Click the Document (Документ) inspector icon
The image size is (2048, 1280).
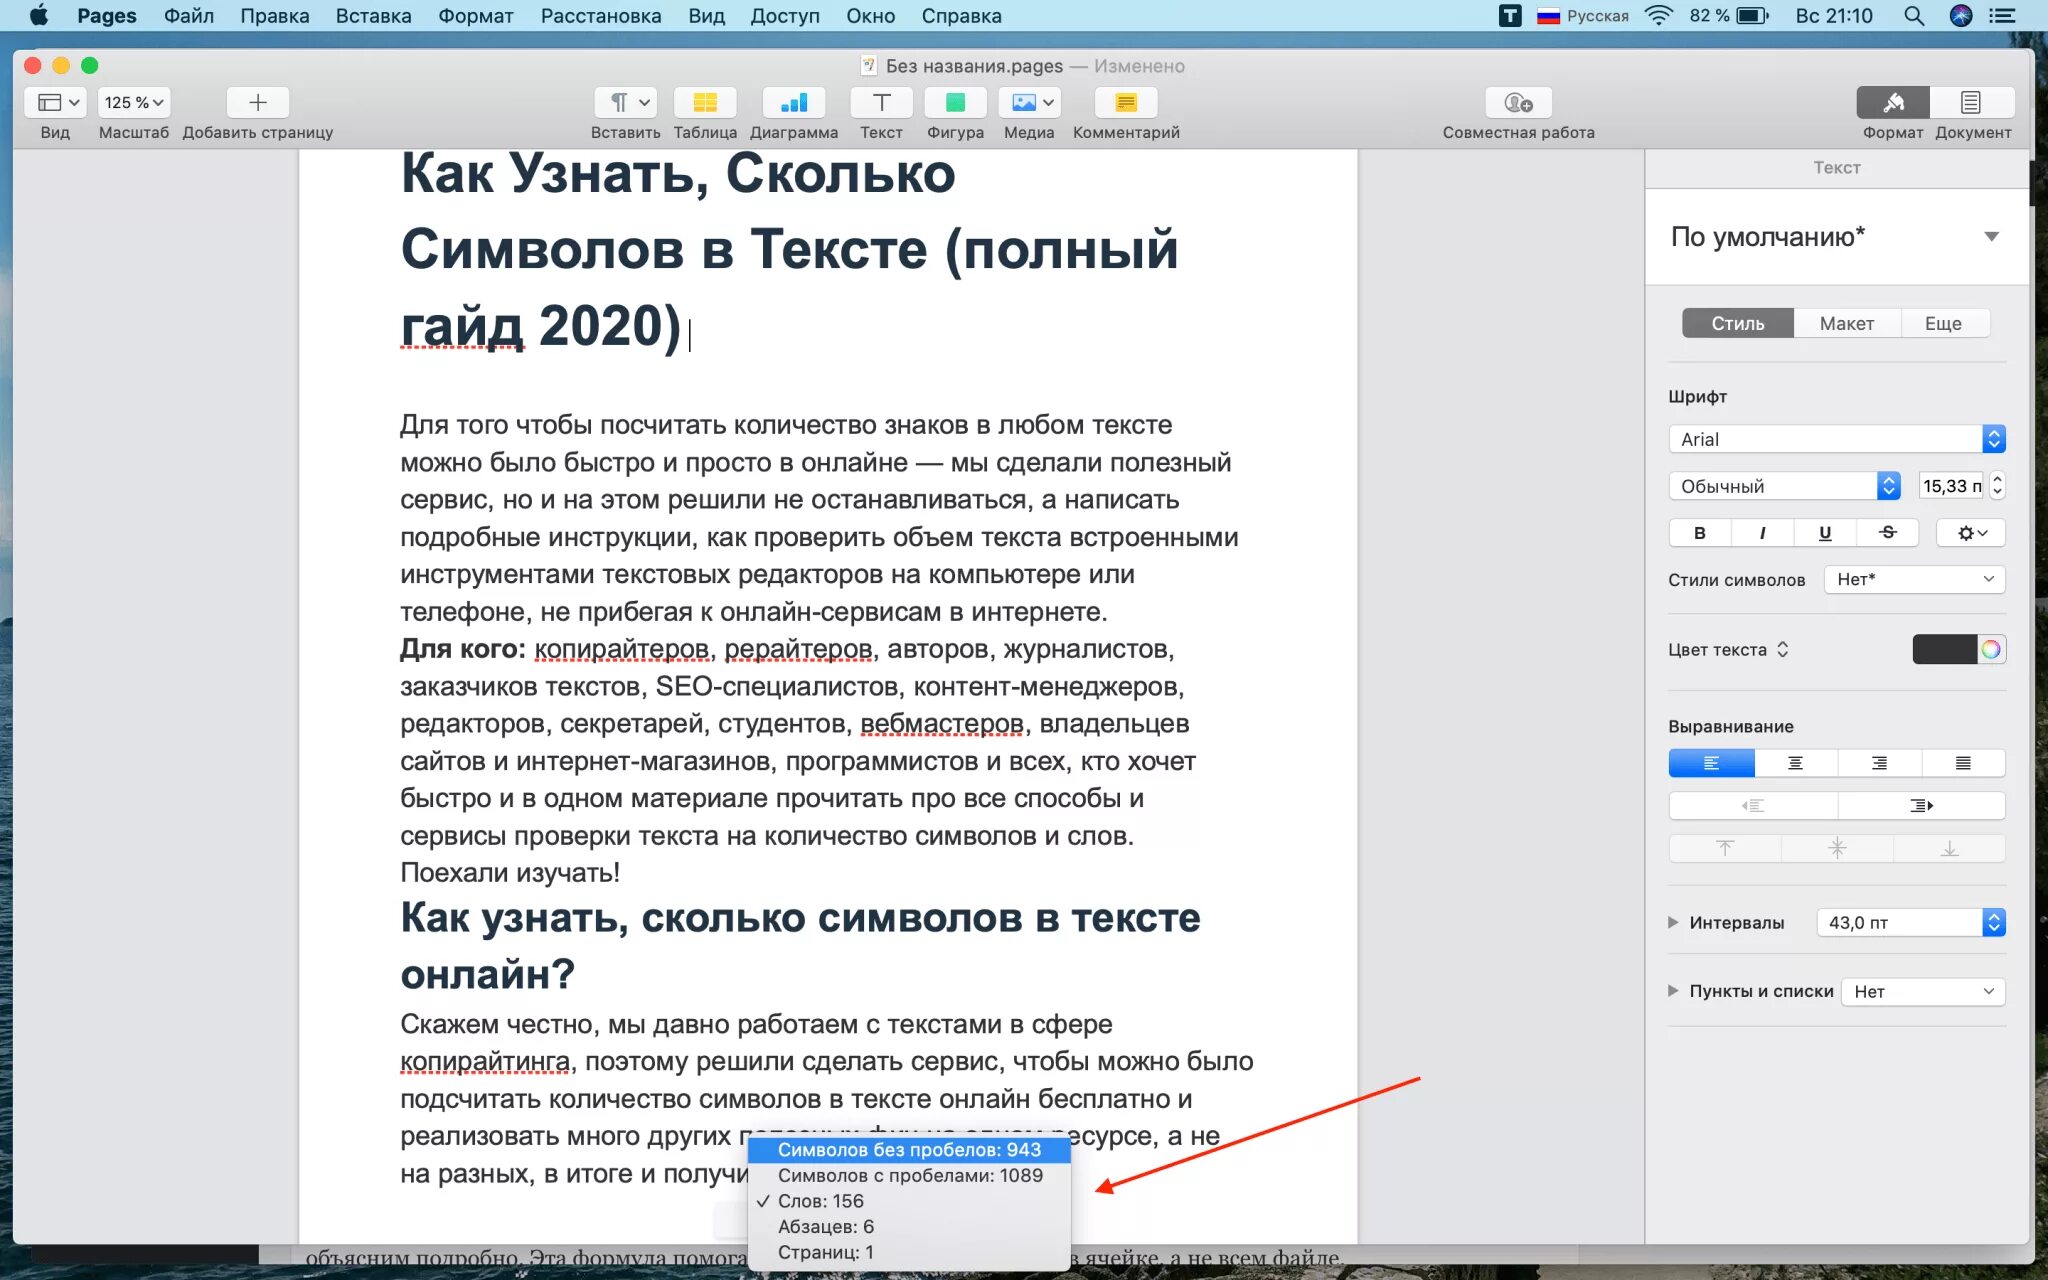[x=1971, y=102]
